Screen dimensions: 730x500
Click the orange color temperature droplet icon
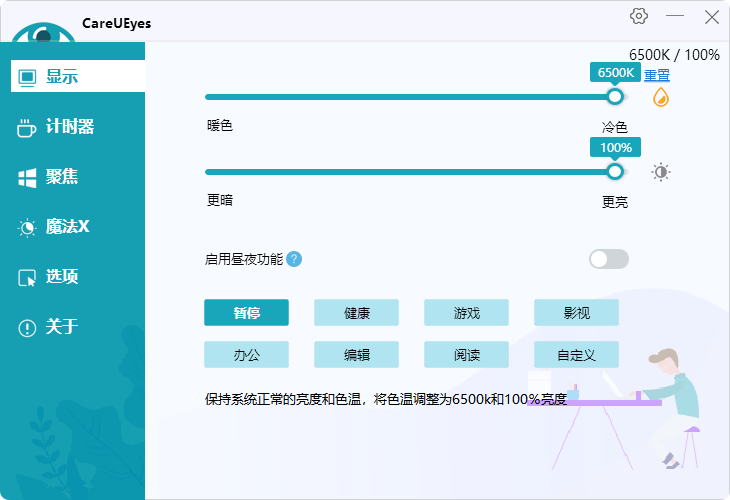pos(661,97)
